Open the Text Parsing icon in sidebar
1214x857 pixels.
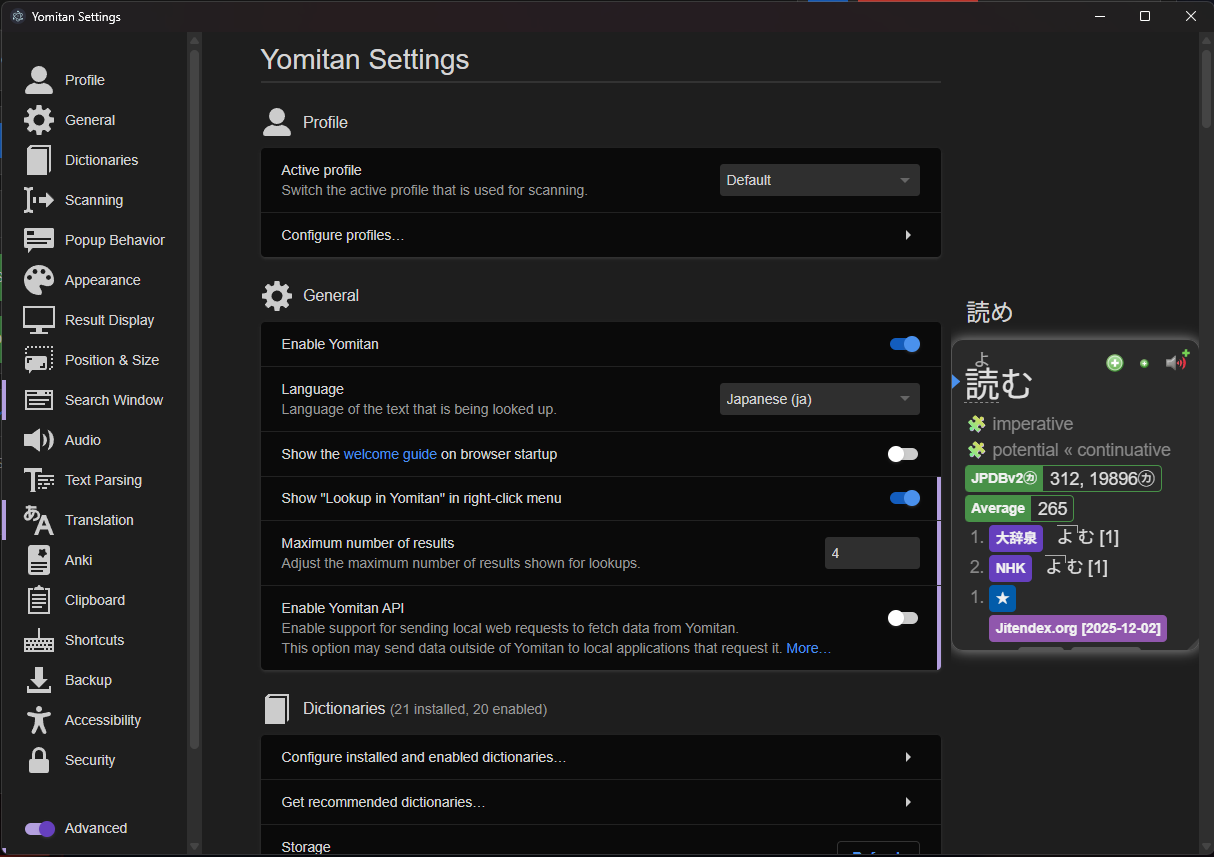point(39,480)
